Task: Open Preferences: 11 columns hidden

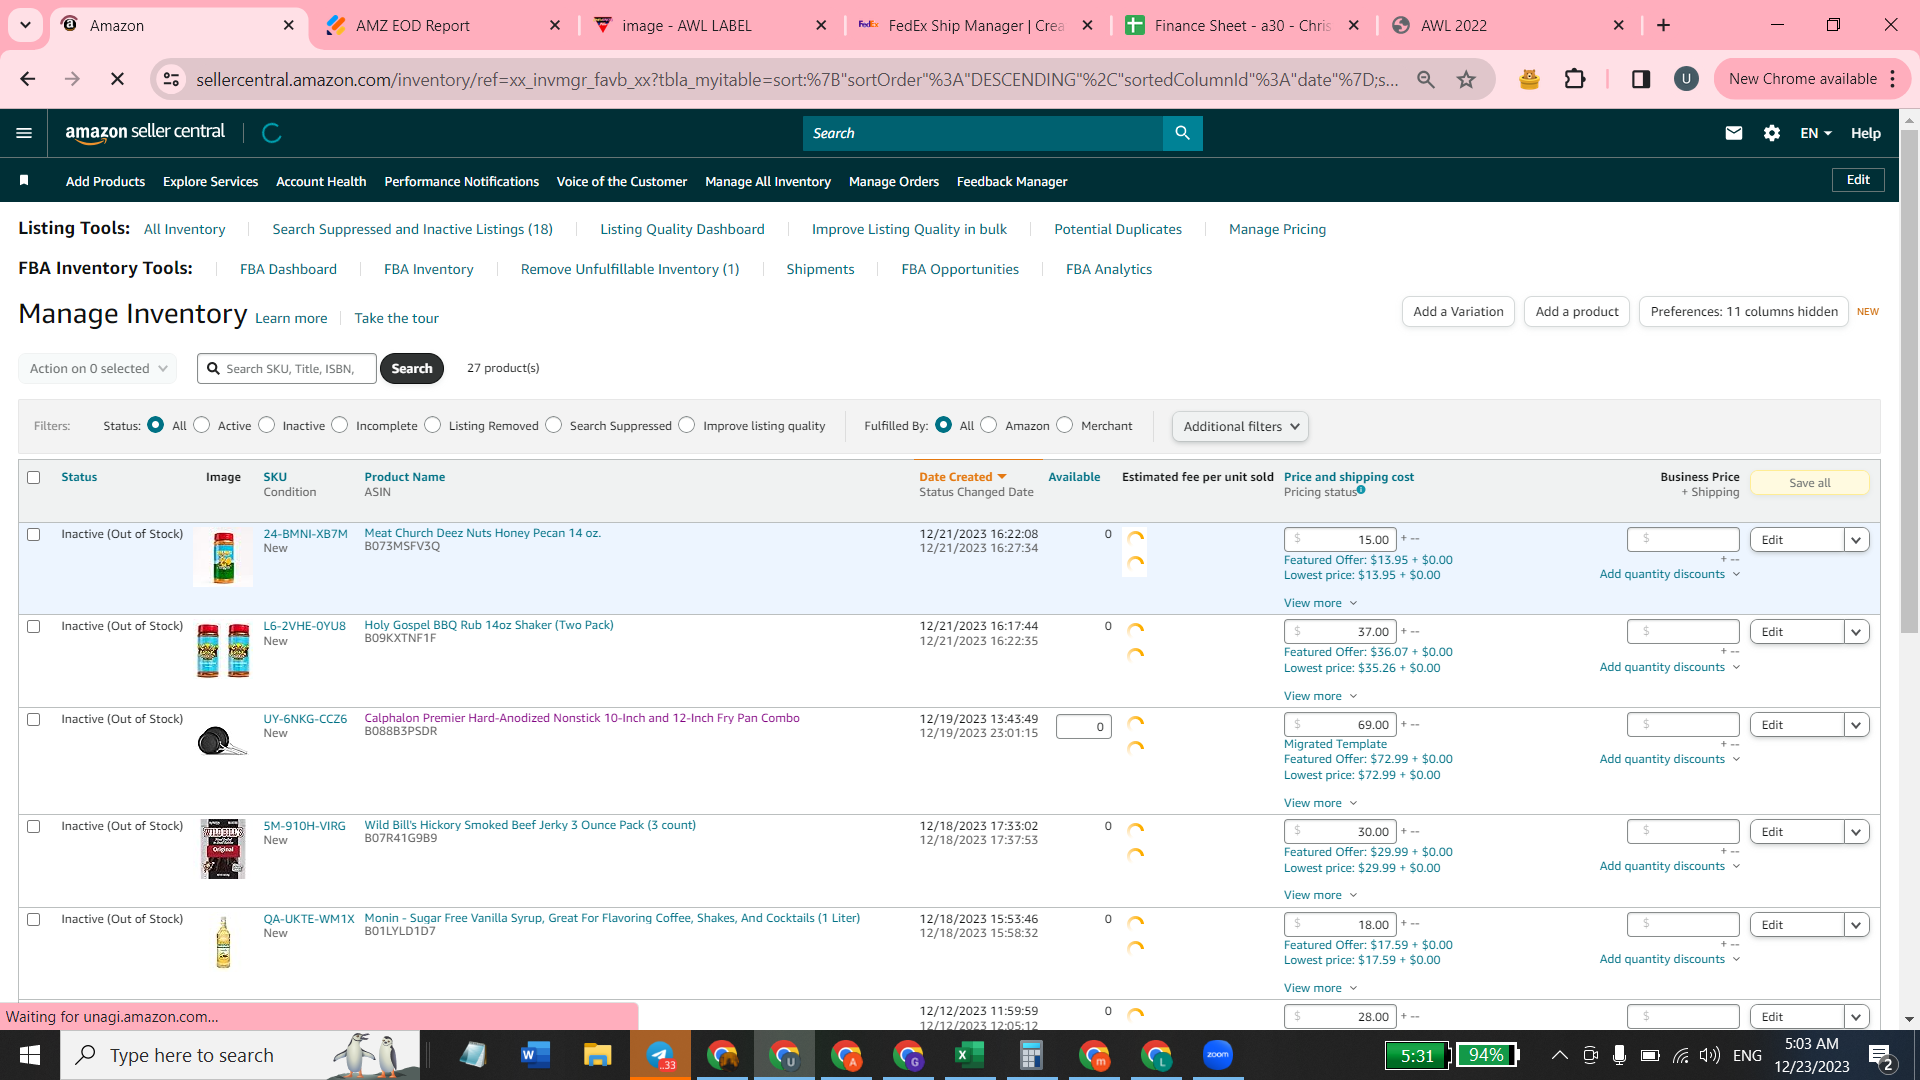Action: 1743,311
